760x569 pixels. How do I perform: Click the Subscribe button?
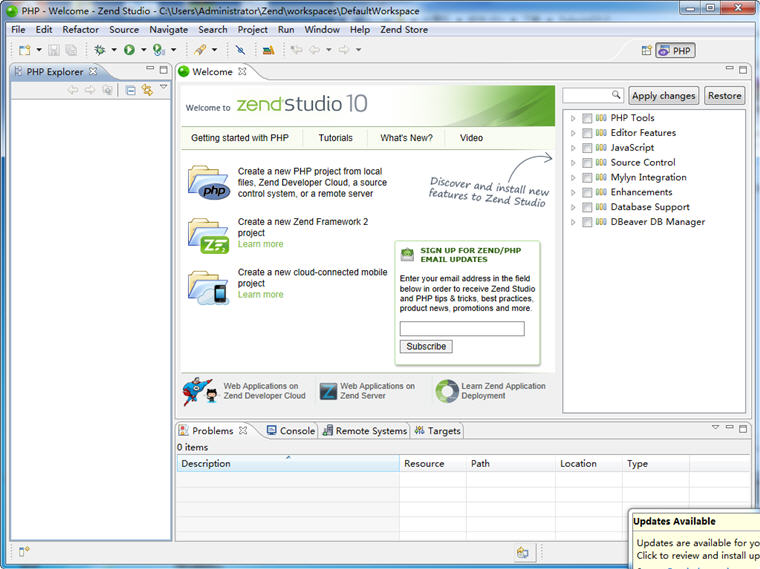coord(426,347)
